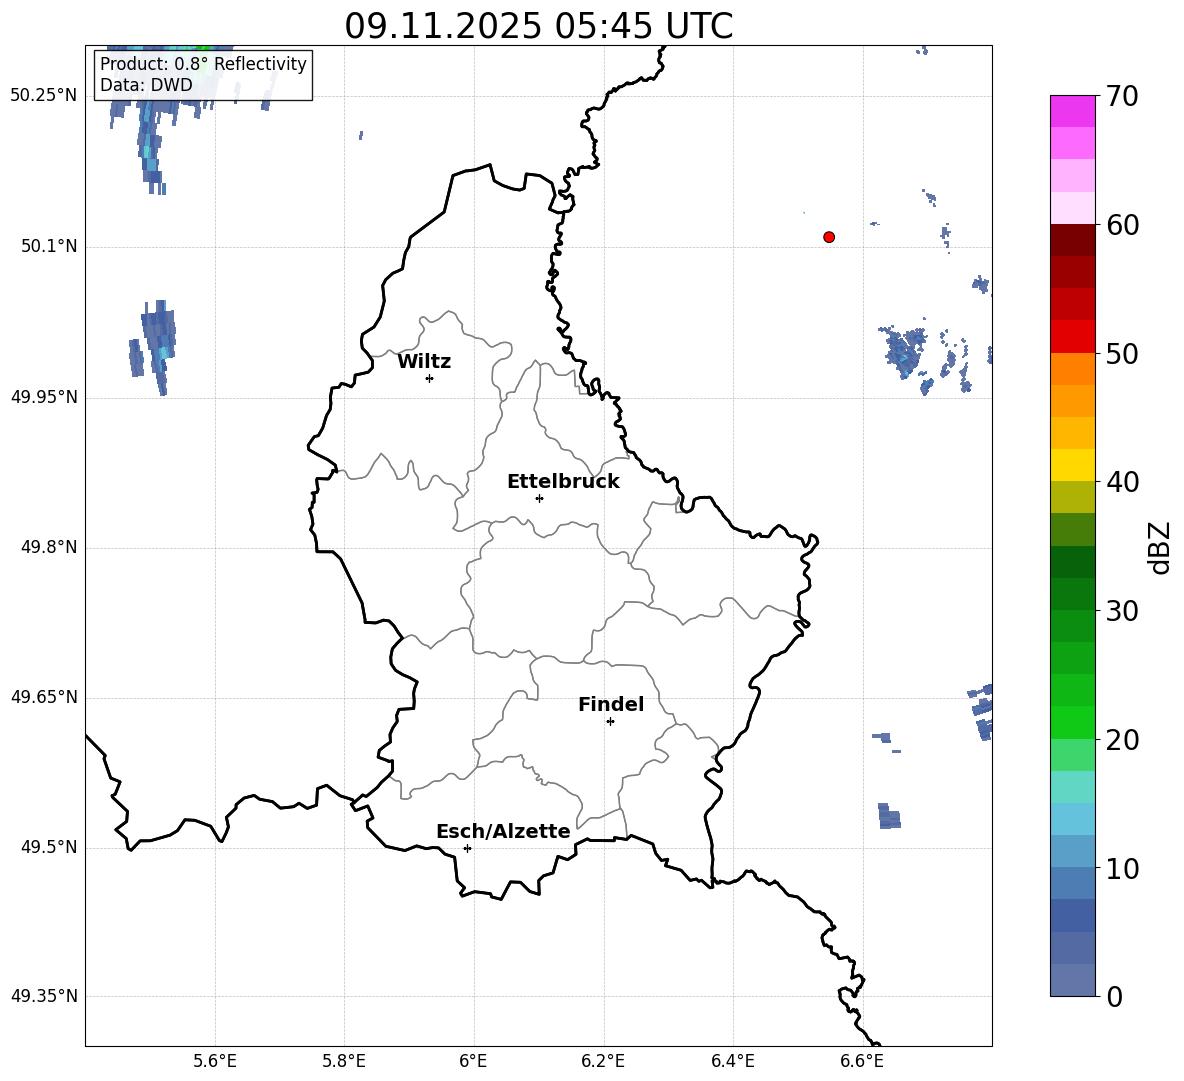Click the 50.1°N latitude label
Screen dimensions: 1184x1081
pos(48,247)
